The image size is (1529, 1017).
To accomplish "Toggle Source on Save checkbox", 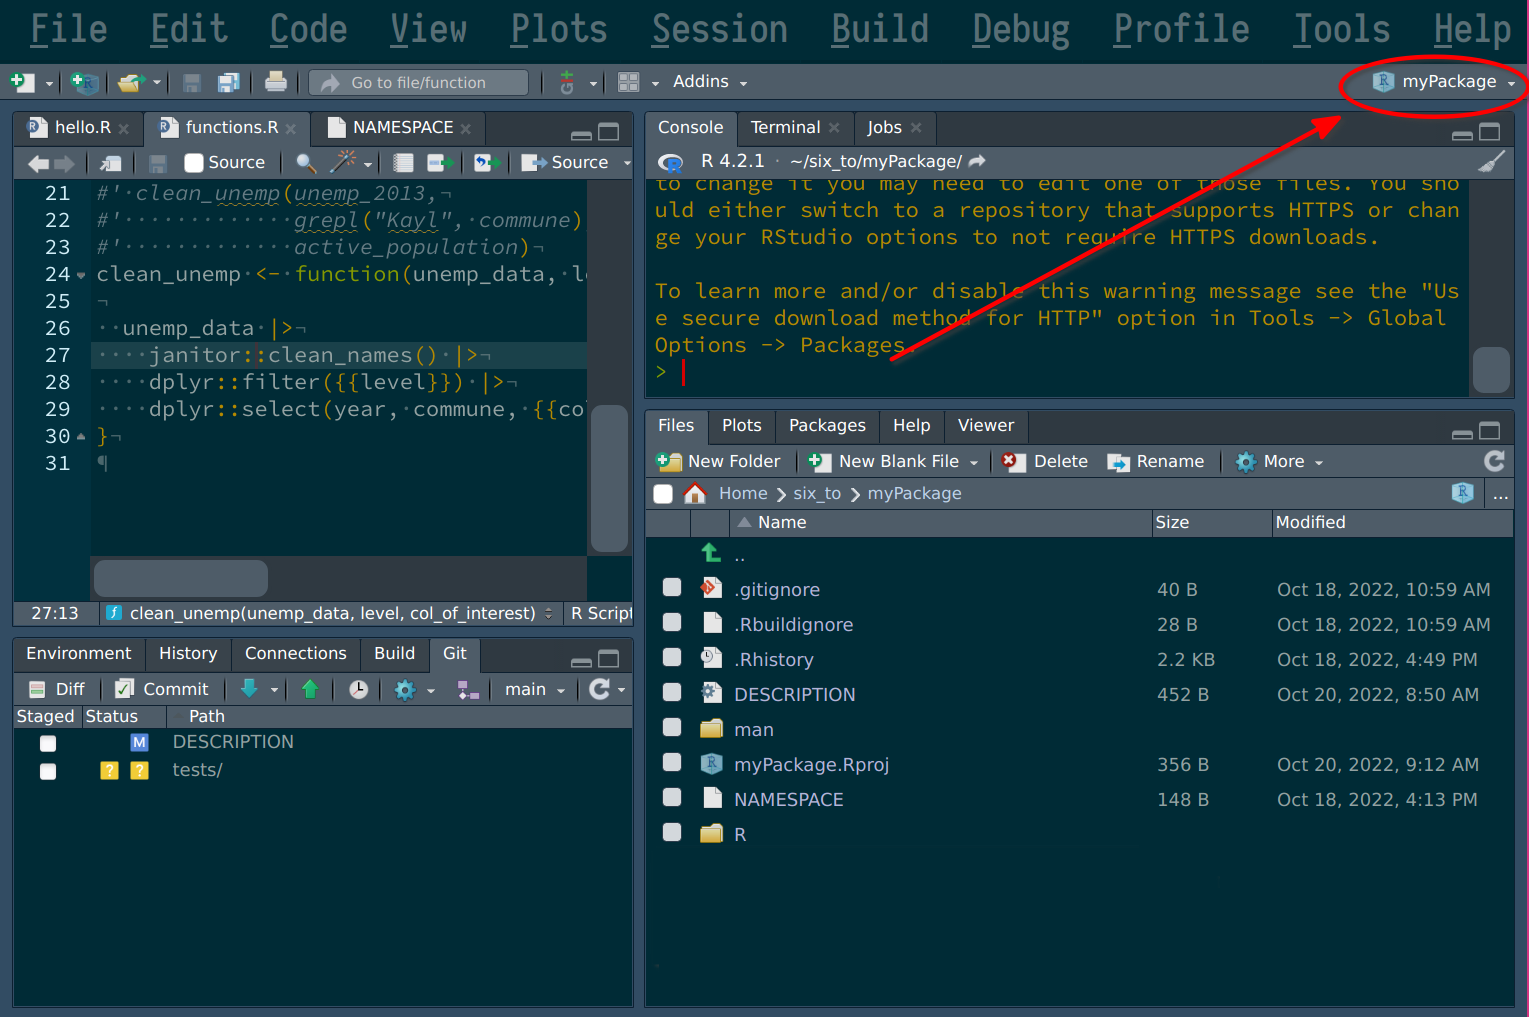I will [194, 163].
